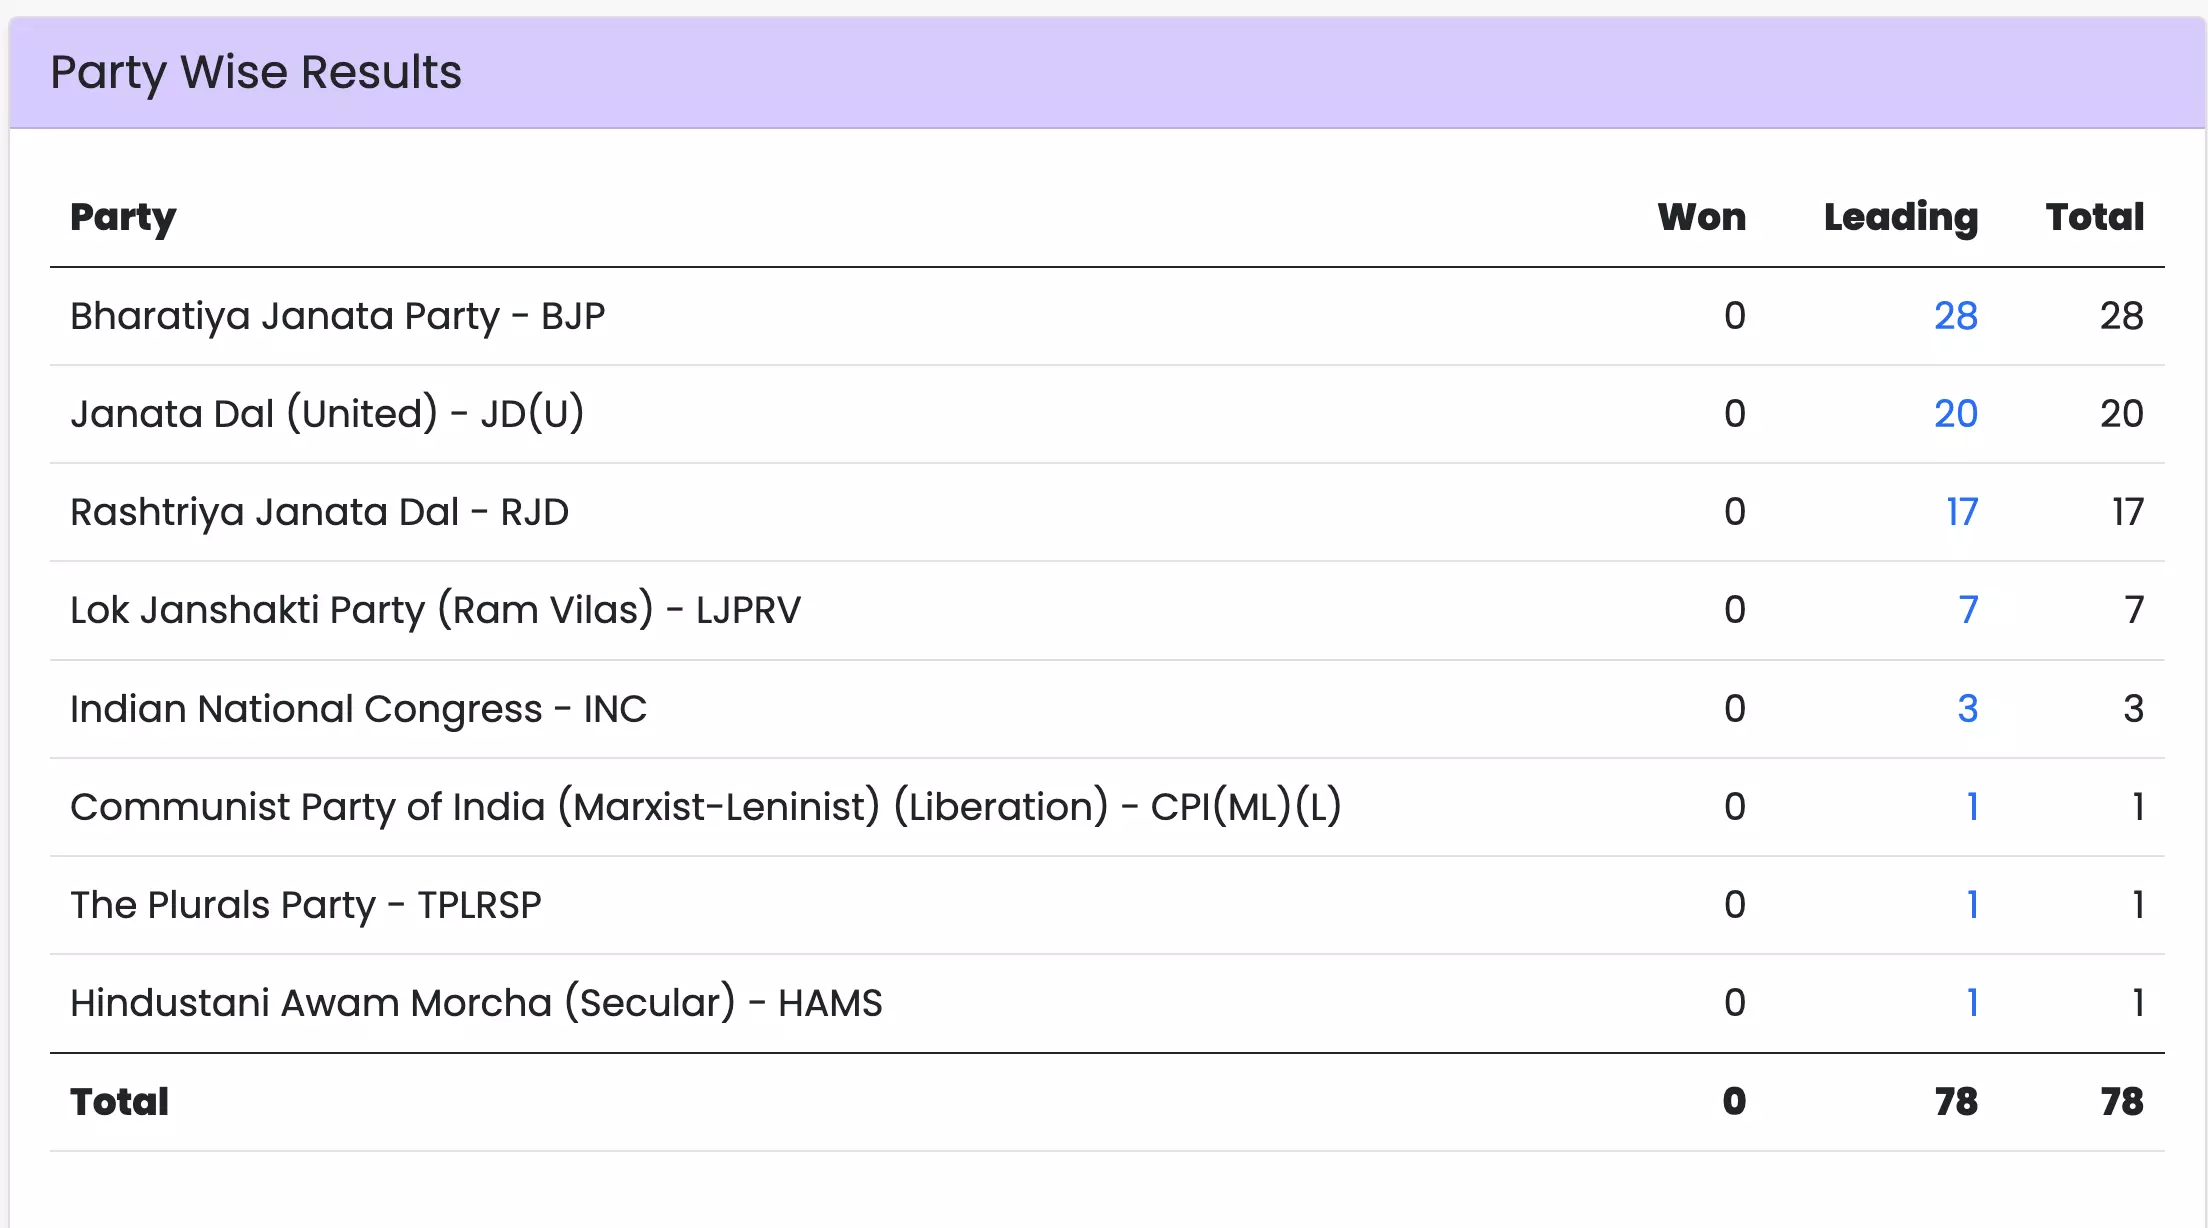Select the Hindustani Awam Morcha row
Viewport: 2208px width, 1228px height.
[x=475, y=1002]
